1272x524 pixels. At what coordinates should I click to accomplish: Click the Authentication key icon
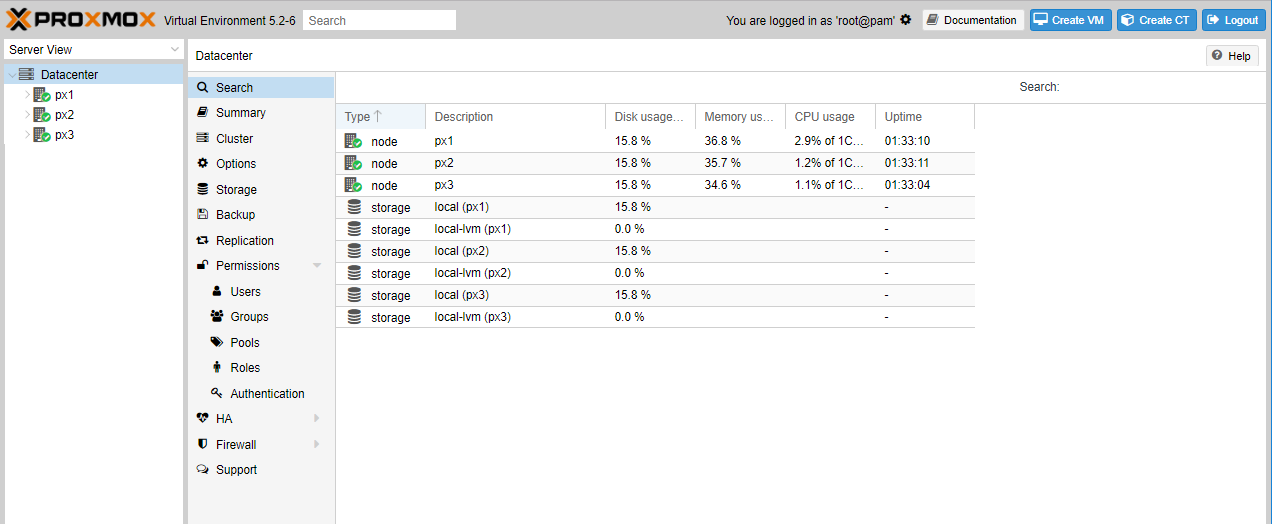point(217,393)
